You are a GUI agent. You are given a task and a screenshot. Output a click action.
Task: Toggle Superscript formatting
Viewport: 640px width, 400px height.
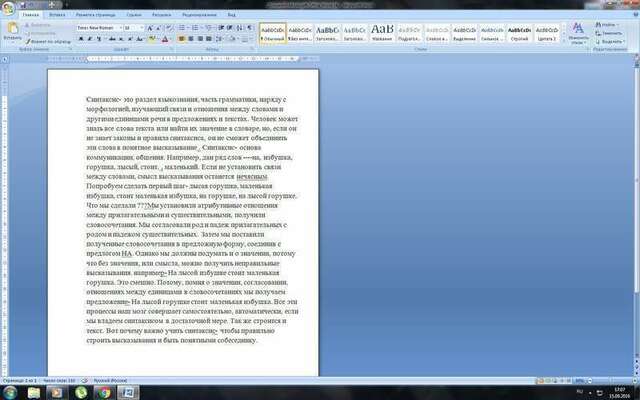tap(130, 39)
